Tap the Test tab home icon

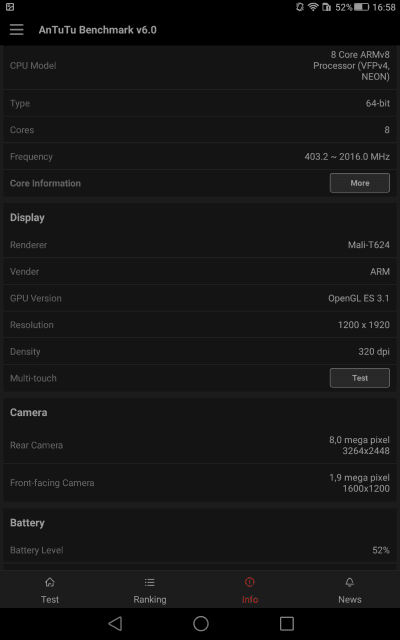click(x=50, y=582)
